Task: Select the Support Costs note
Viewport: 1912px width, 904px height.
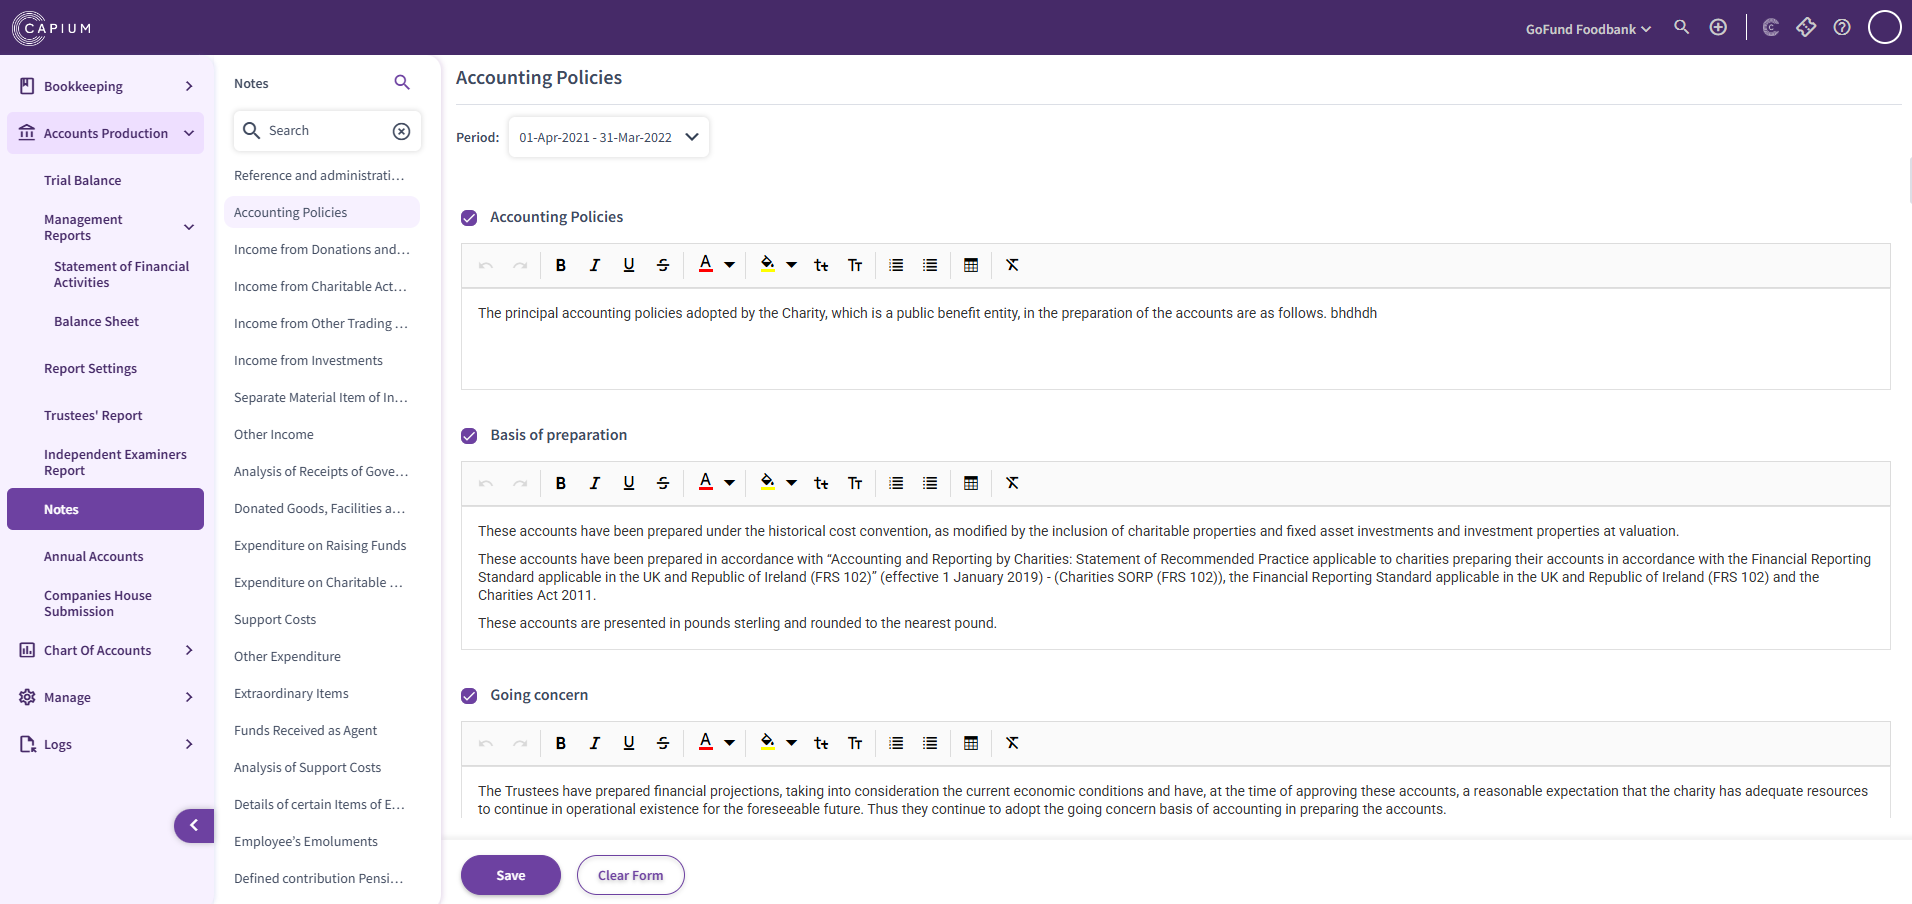Action: (x=275, y=619)
